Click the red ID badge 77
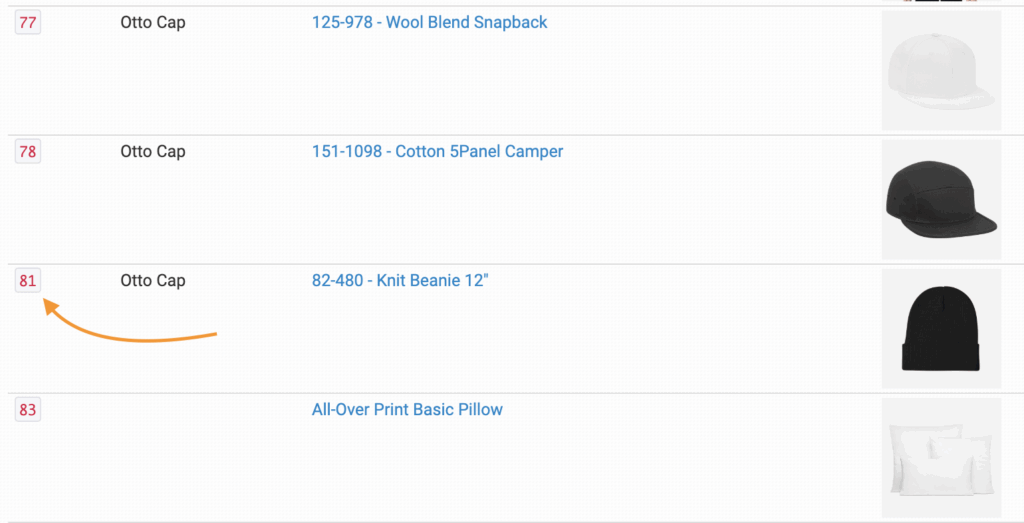1024x523 pixels. tap(27, 23)
